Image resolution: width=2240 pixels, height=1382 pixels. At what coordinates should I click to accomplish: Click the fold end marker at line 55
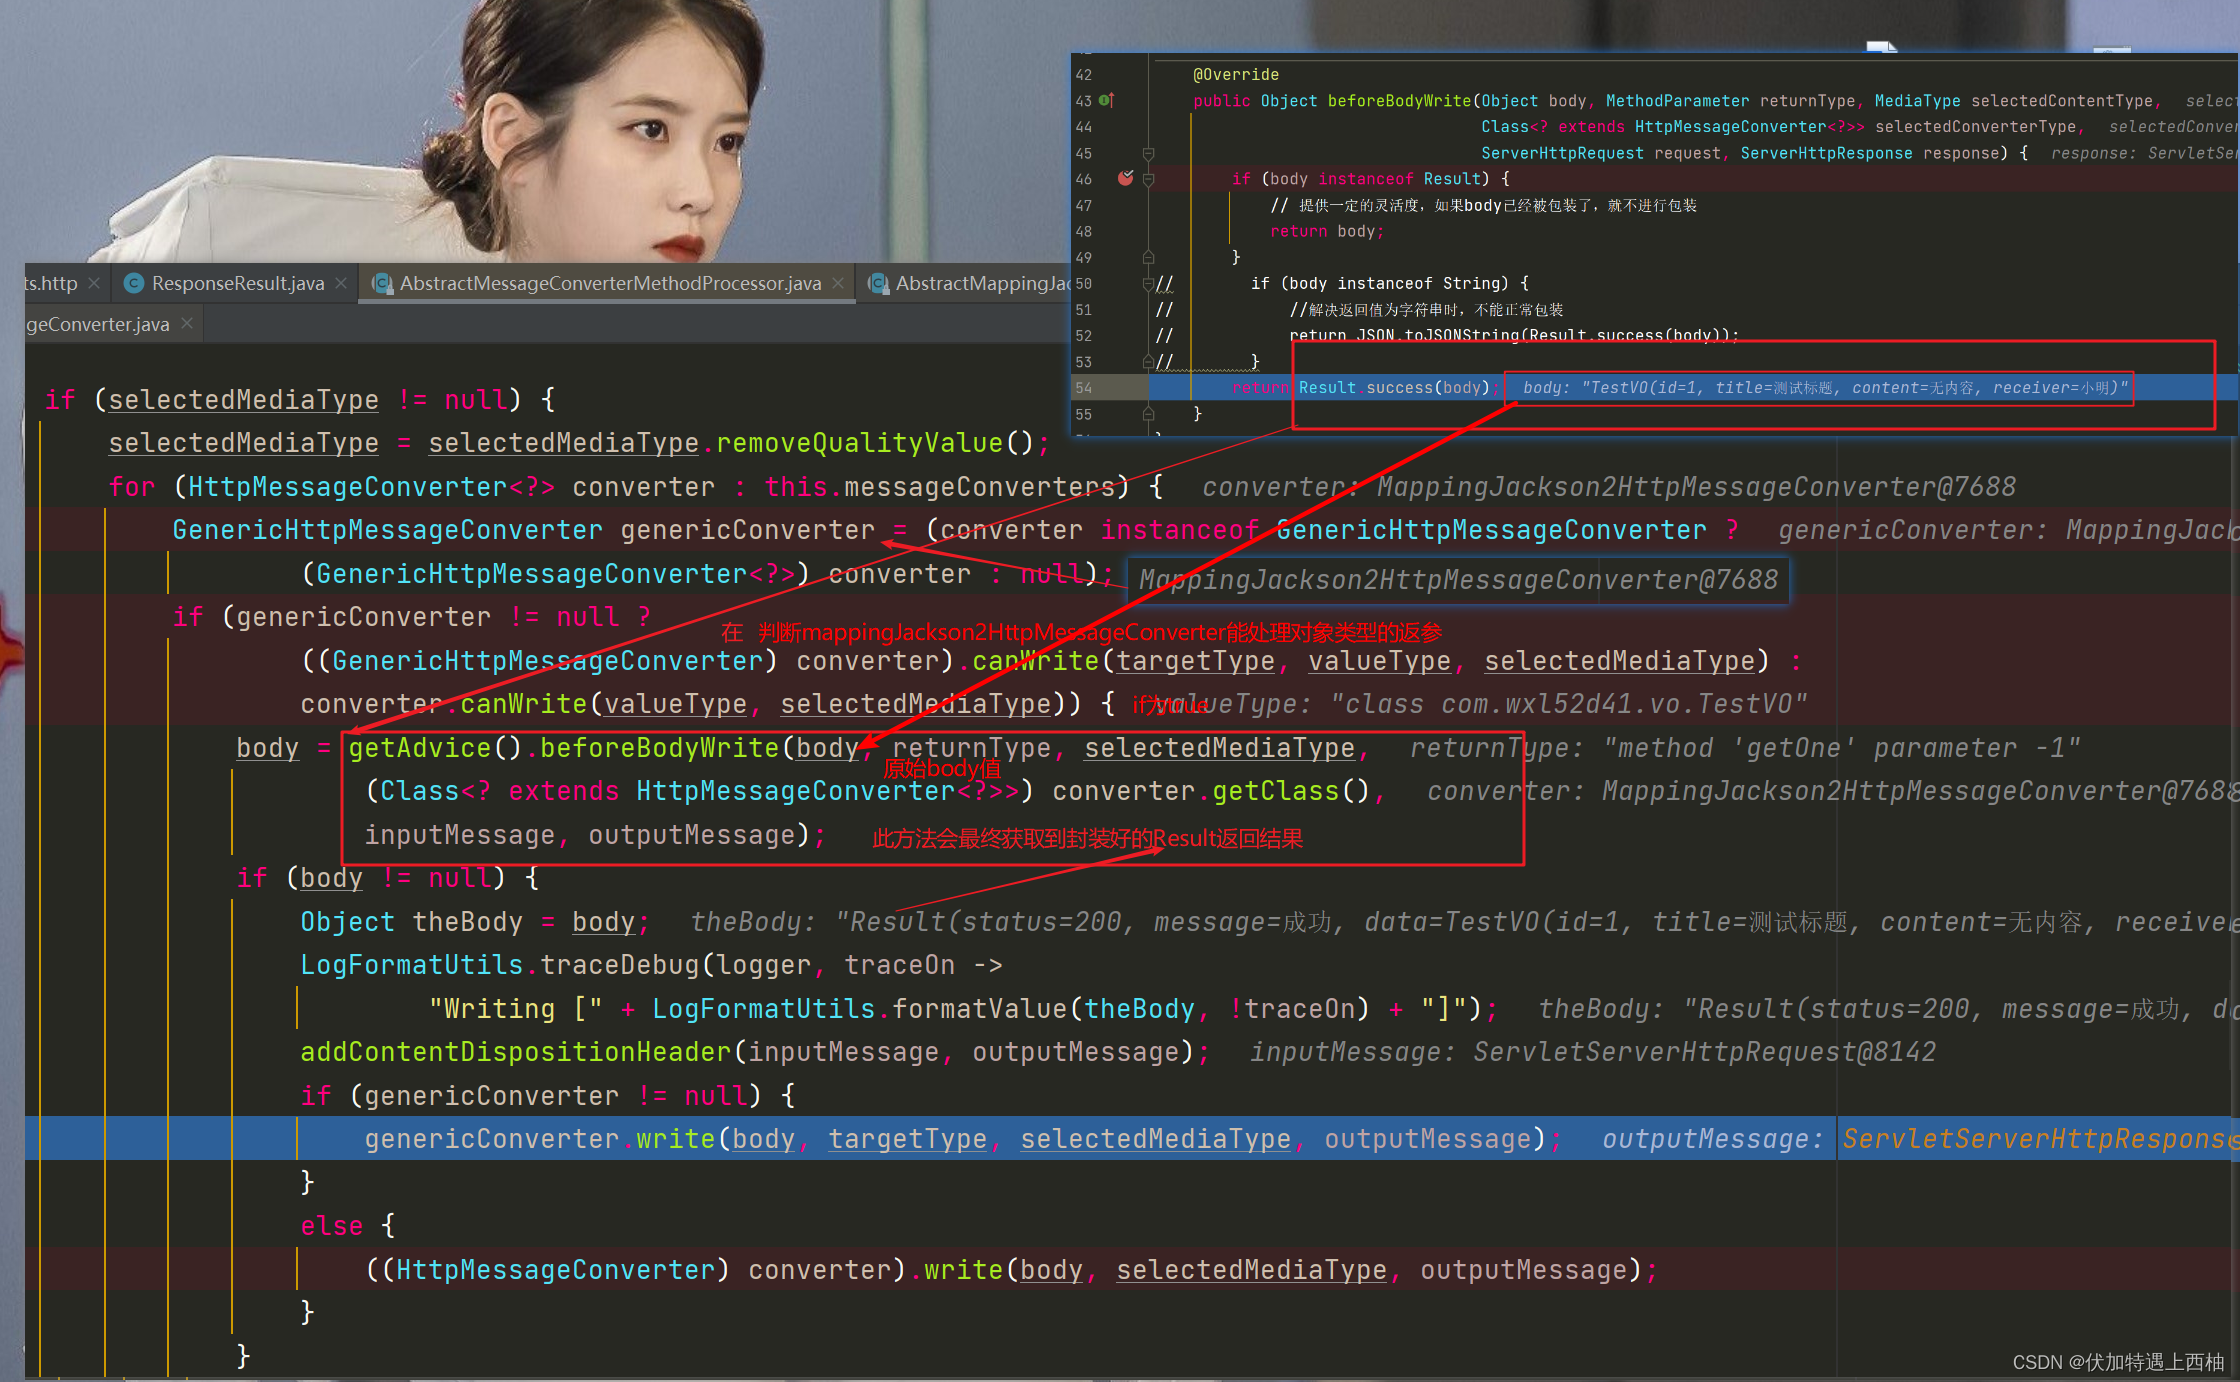point(1148,414)
